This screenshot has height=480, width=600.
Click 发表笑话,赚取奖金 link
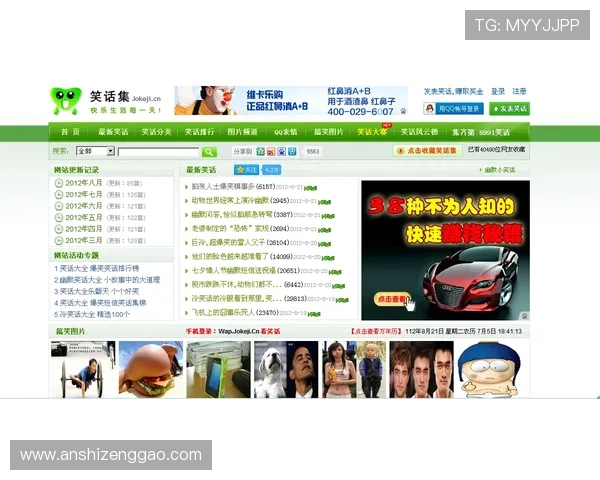[x=453, y=91]
